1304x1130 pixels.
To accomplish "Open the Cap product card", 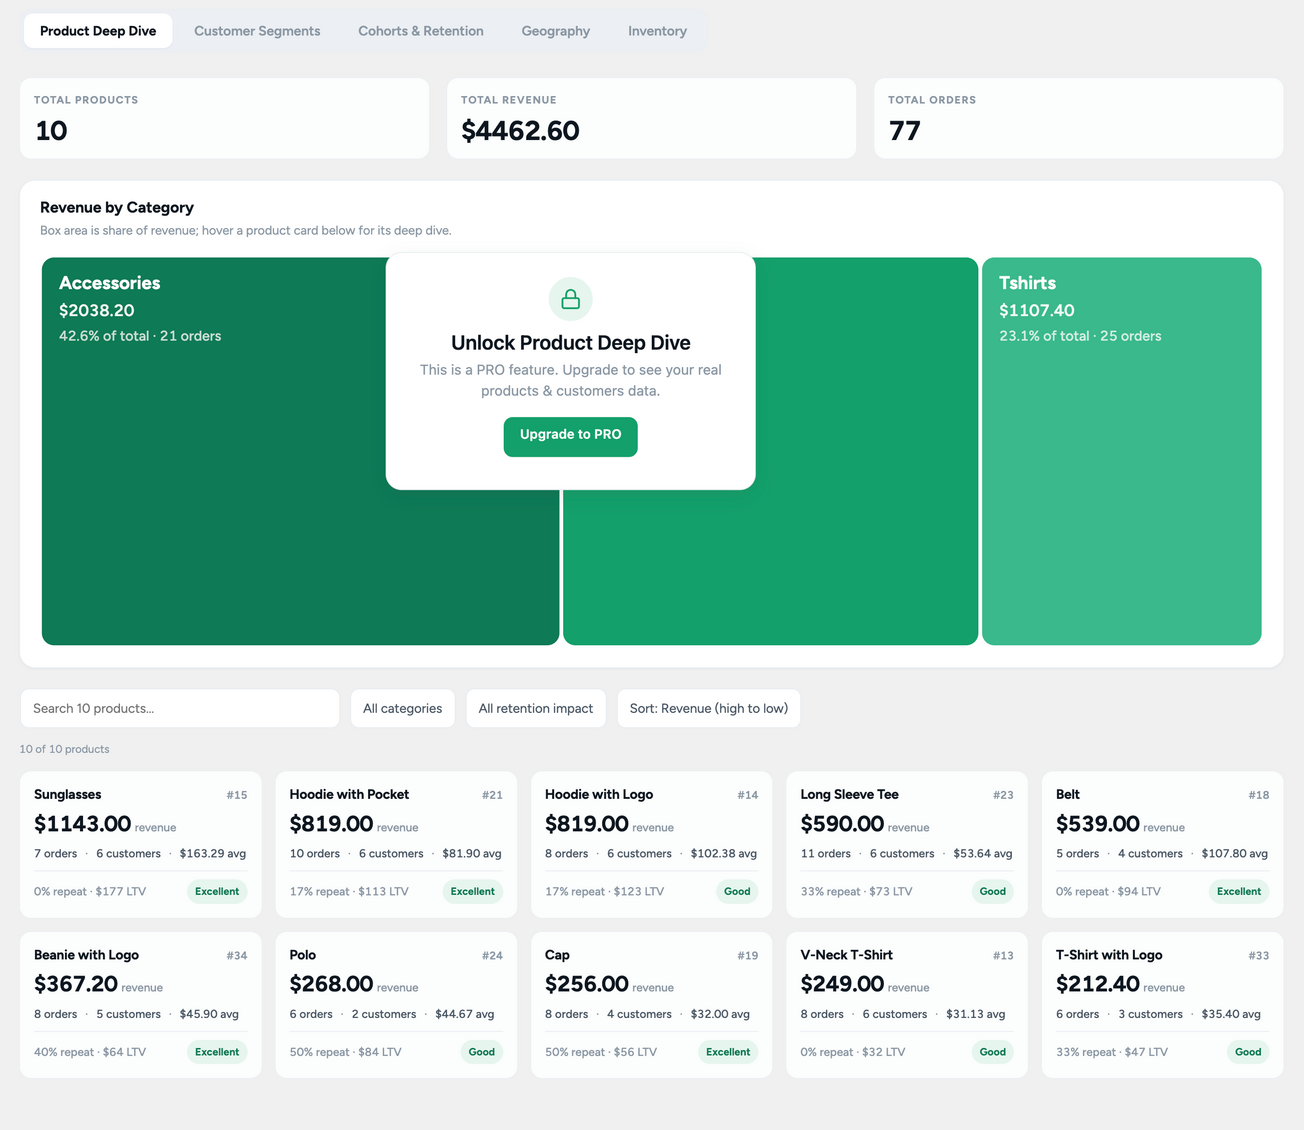I will 652,1005.
